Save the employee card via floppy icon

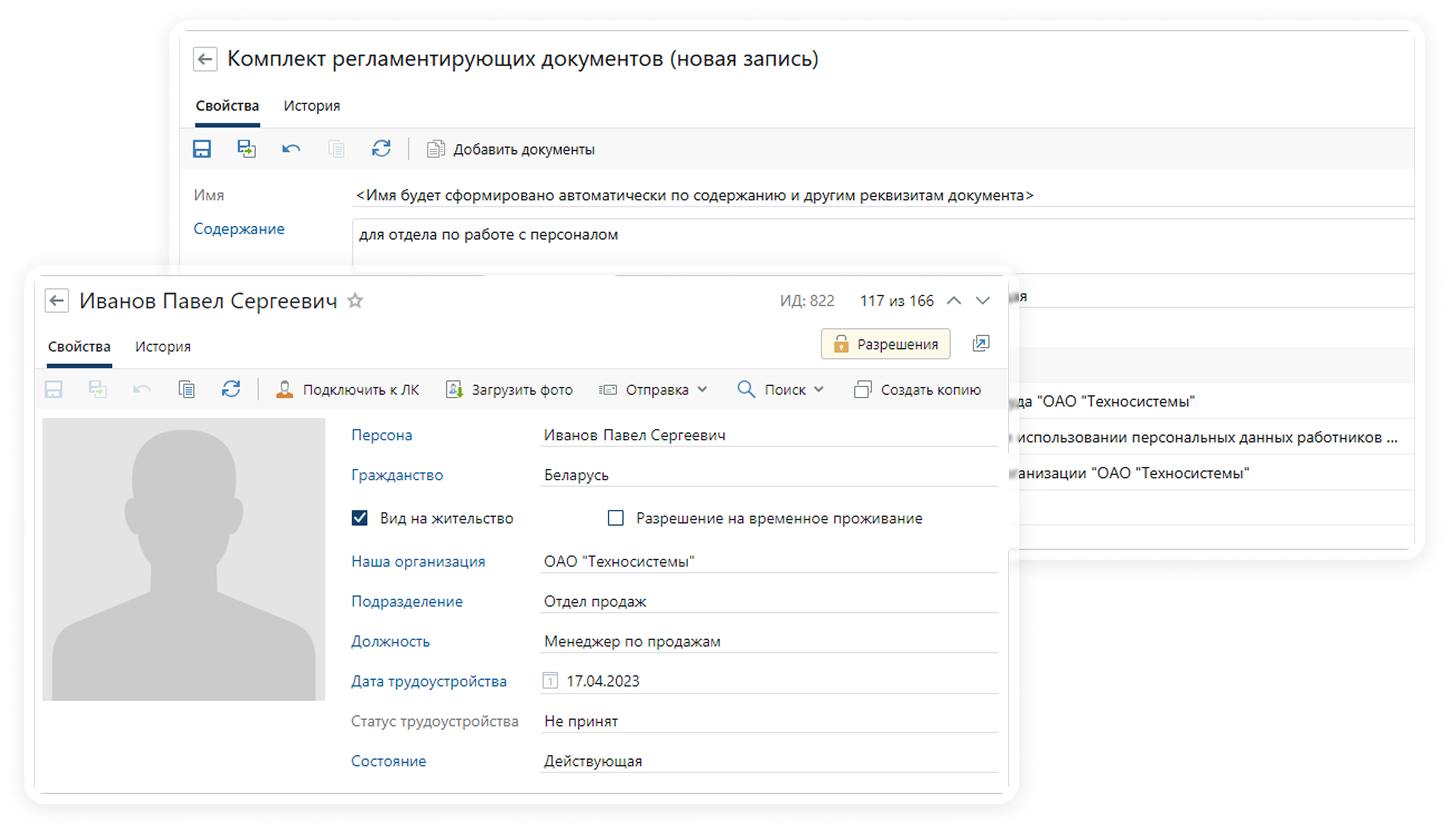pos(55,390)
